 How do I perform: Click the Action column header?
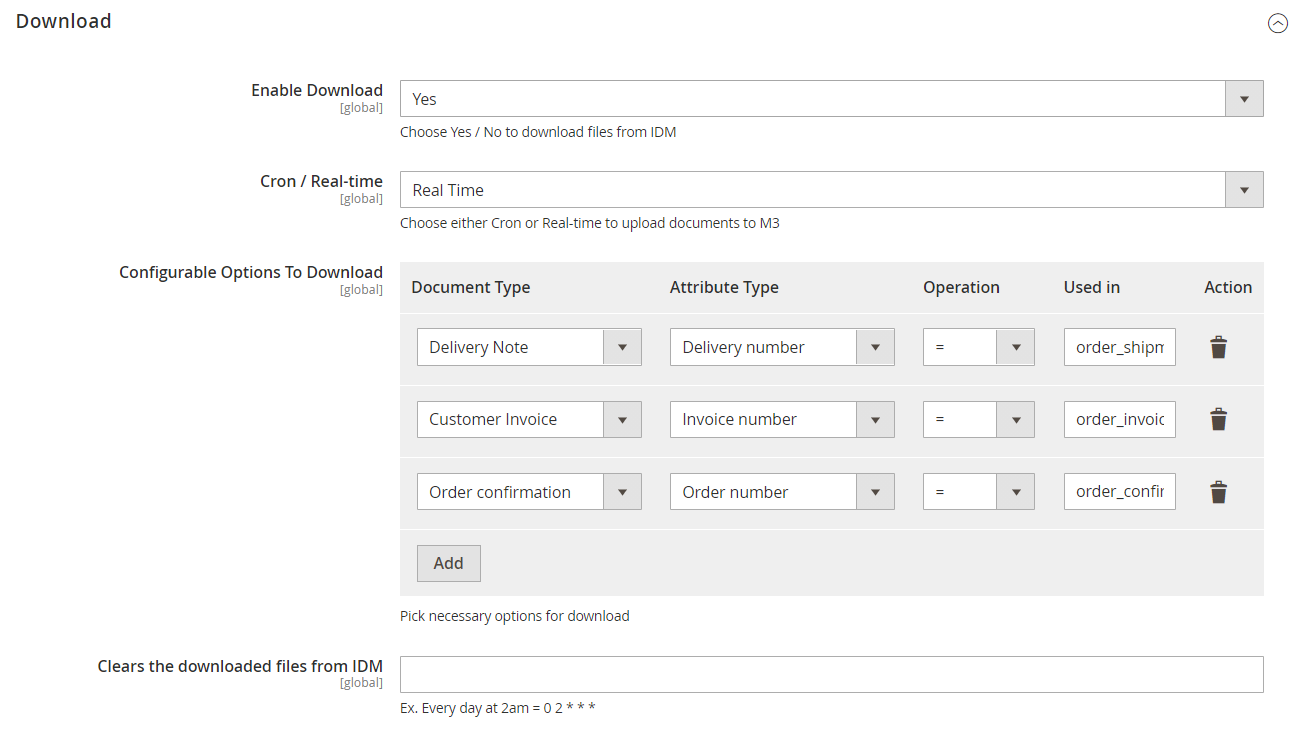pos(1228,287)
